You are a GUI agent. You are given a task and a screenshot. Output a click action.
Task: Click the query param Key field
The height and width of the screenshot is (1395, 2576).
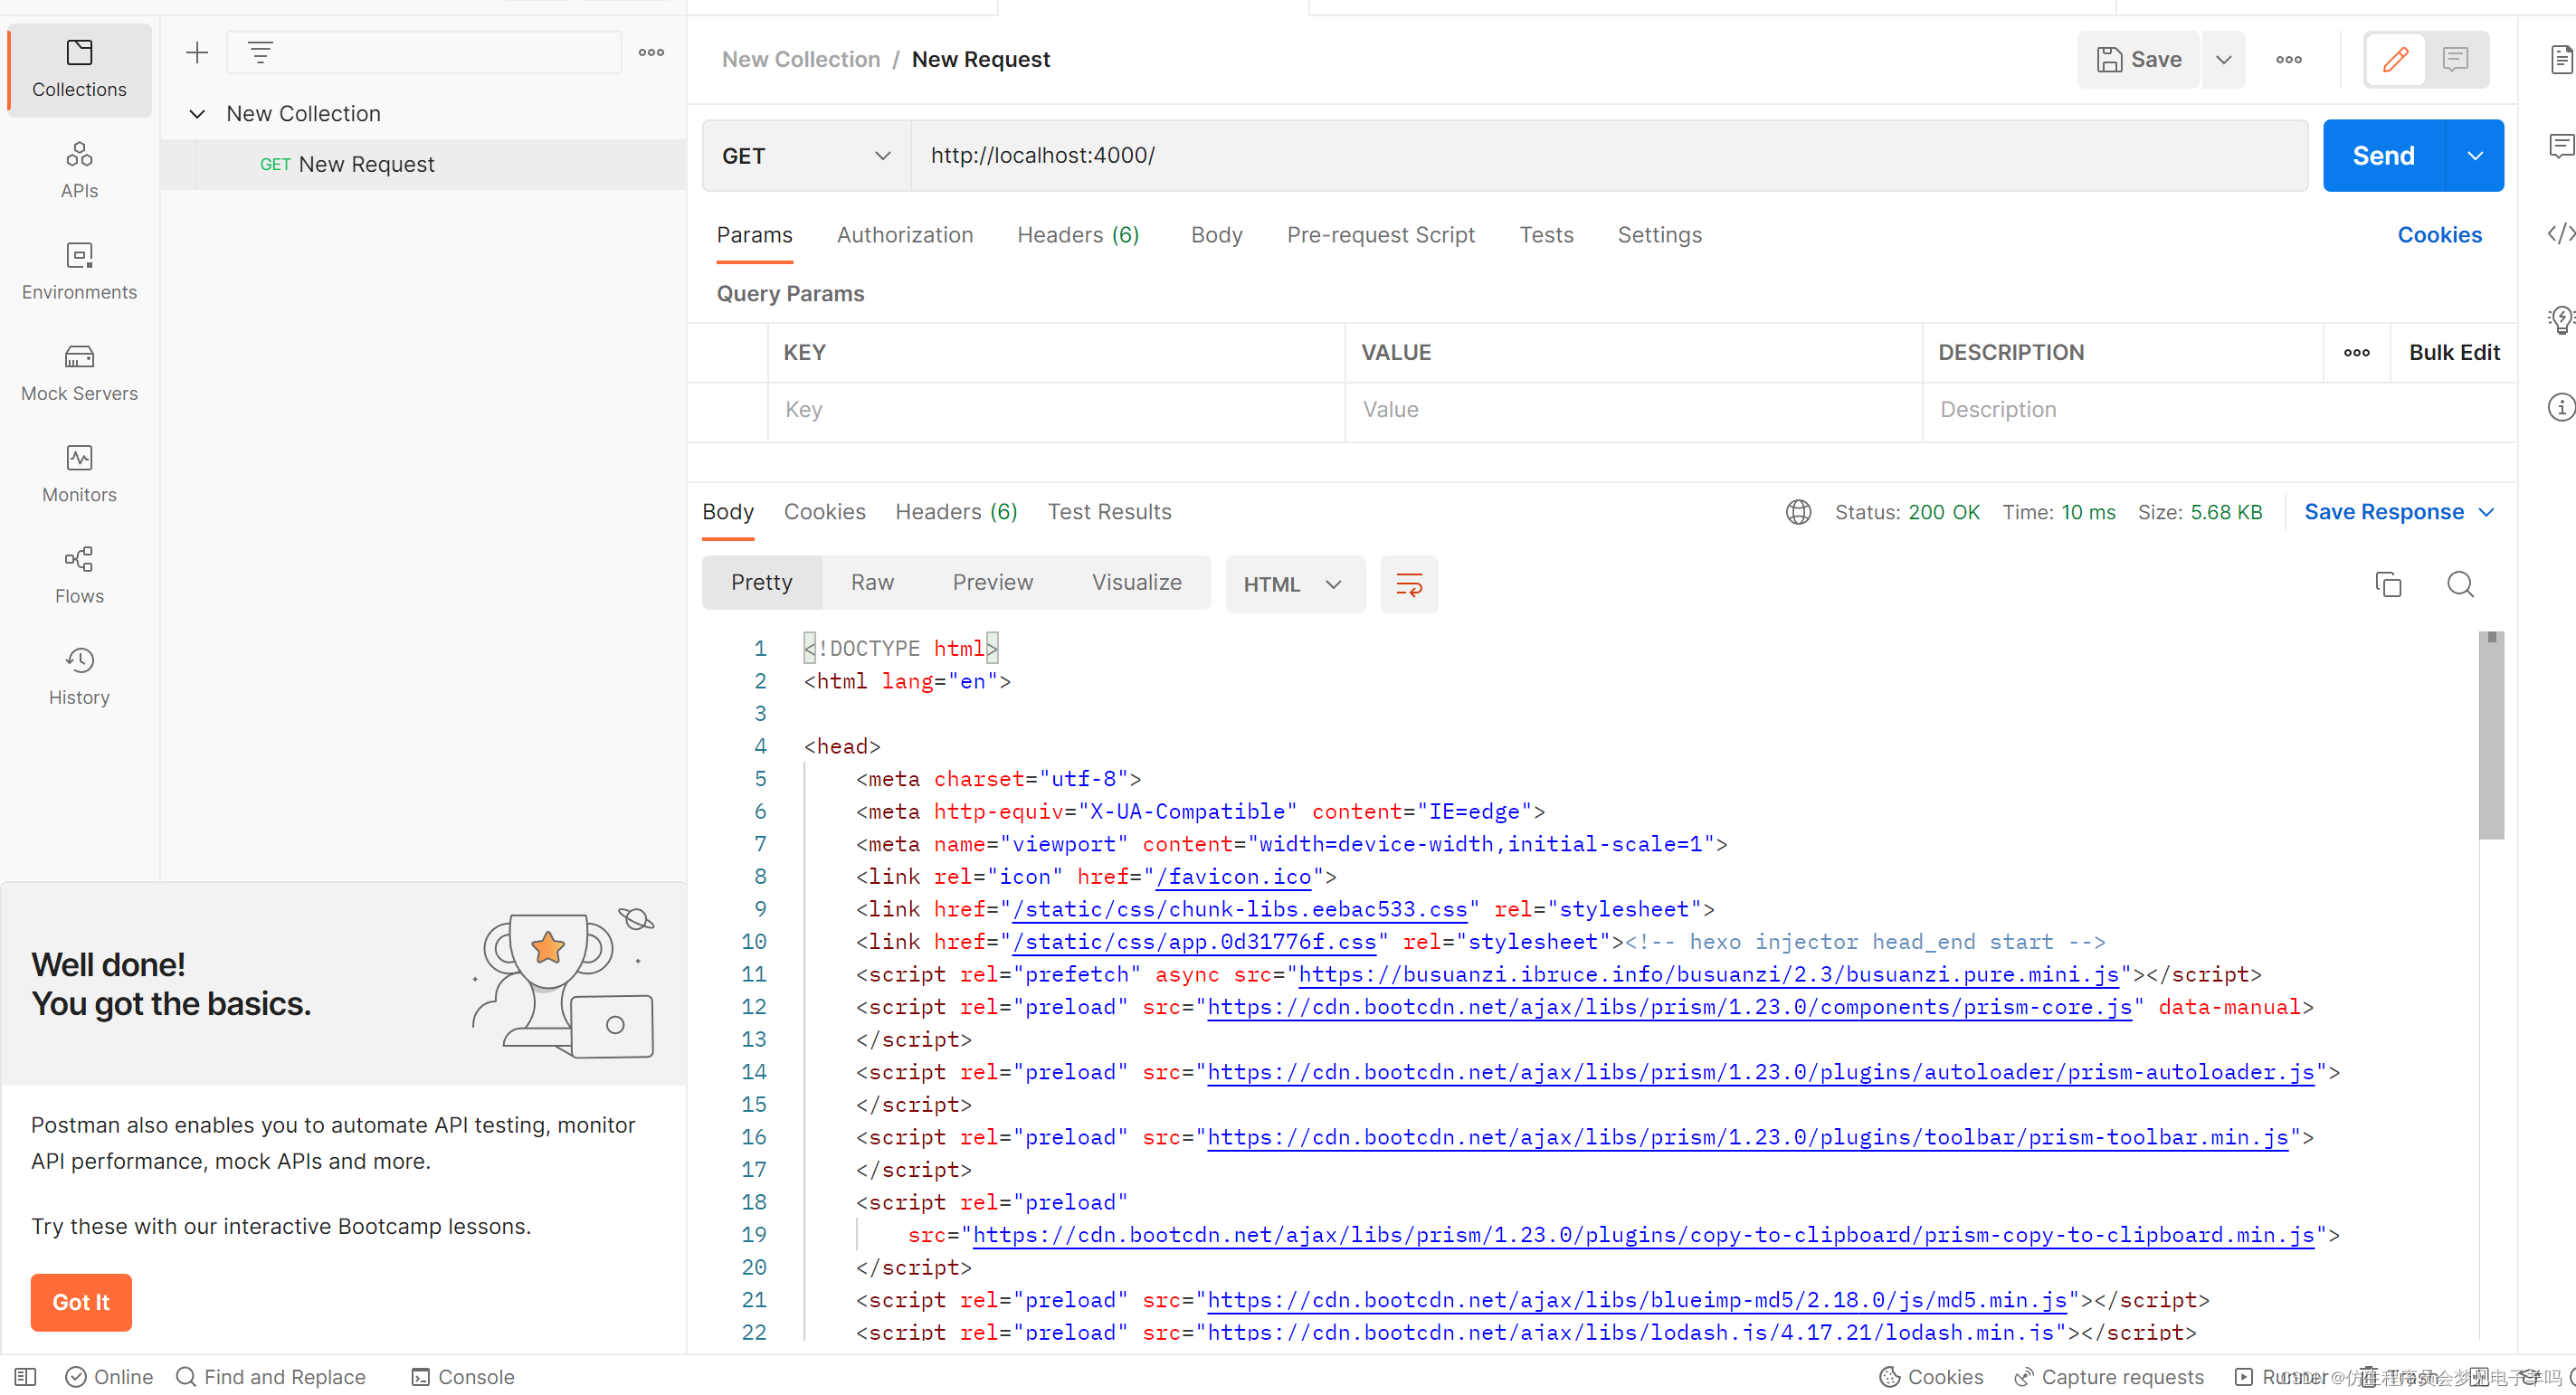pos(1056,410)
